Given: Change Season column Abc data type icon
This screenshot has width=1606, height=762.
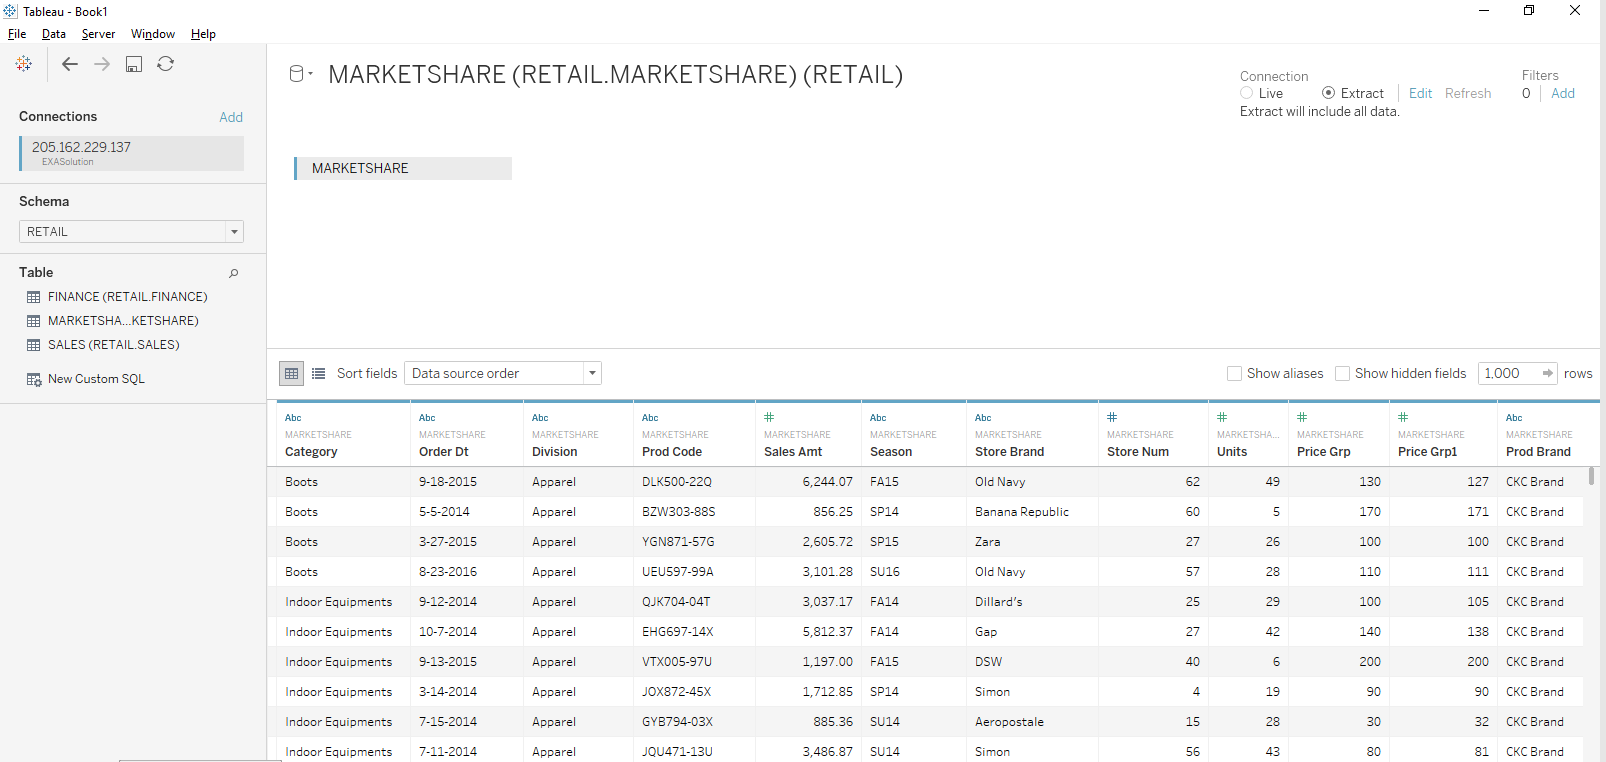Looking at the screenshot, I should coord(878,418).
